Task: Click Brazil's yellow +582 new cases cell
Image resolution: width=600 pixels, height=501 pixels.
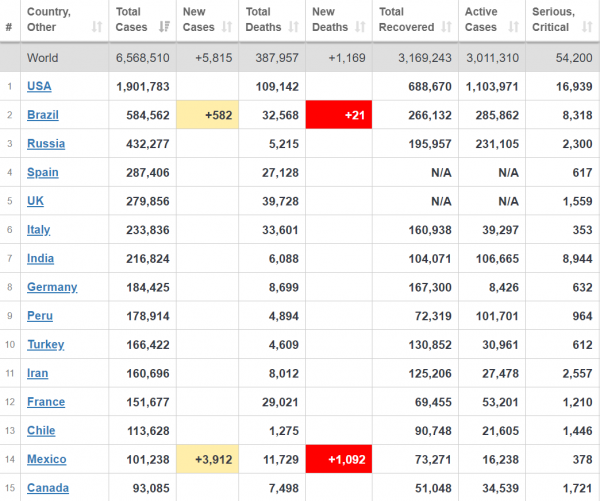Action: point(207,115)
